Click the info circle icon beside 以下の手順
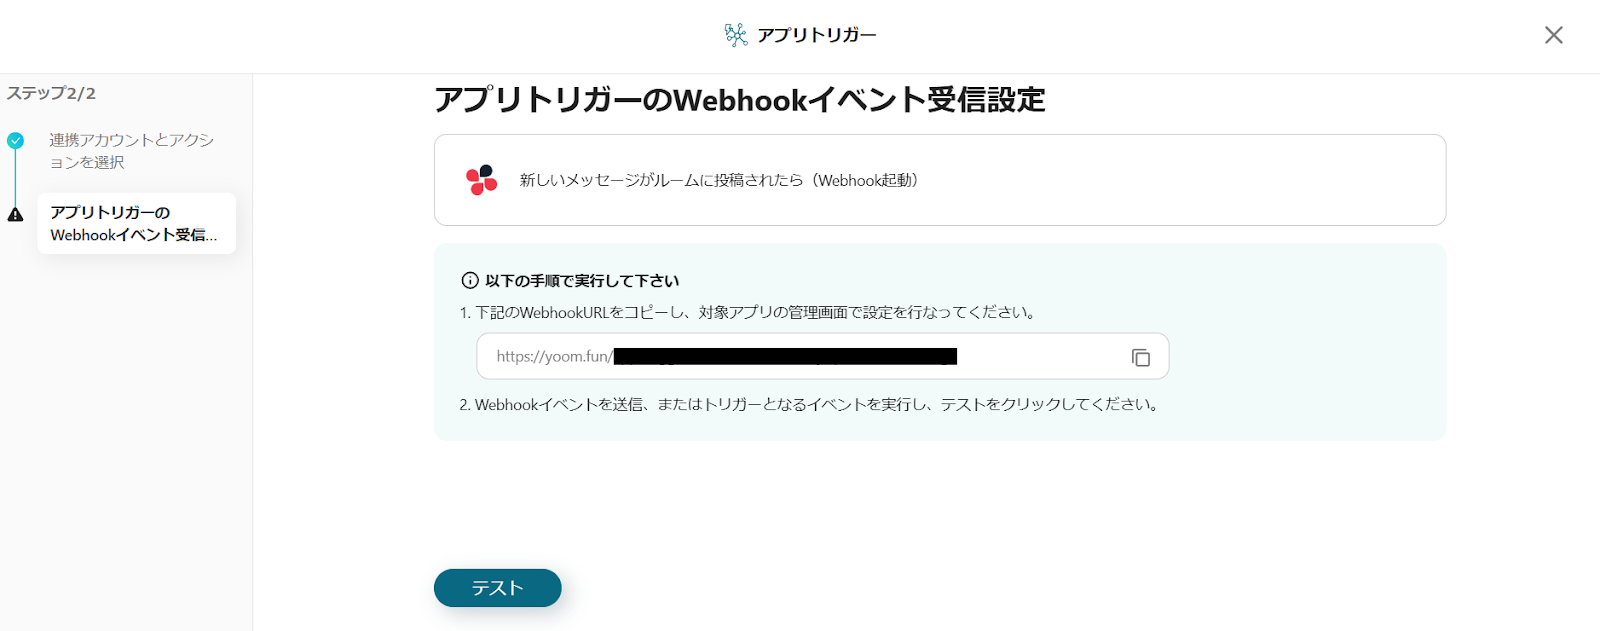 [469, 281]
